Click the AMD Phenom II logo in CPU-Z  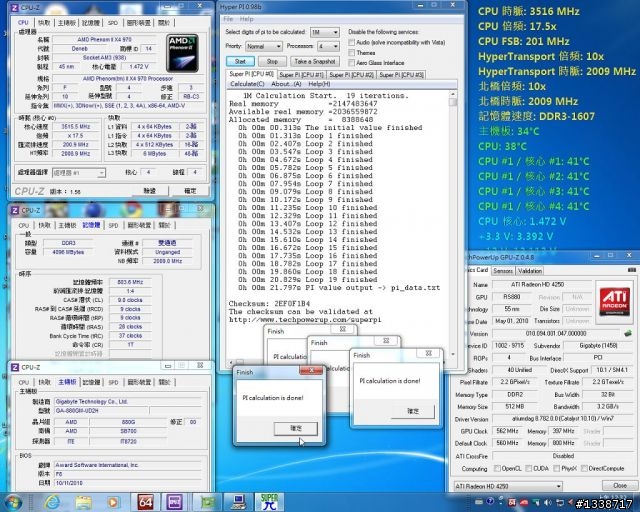tap(182, 53)
